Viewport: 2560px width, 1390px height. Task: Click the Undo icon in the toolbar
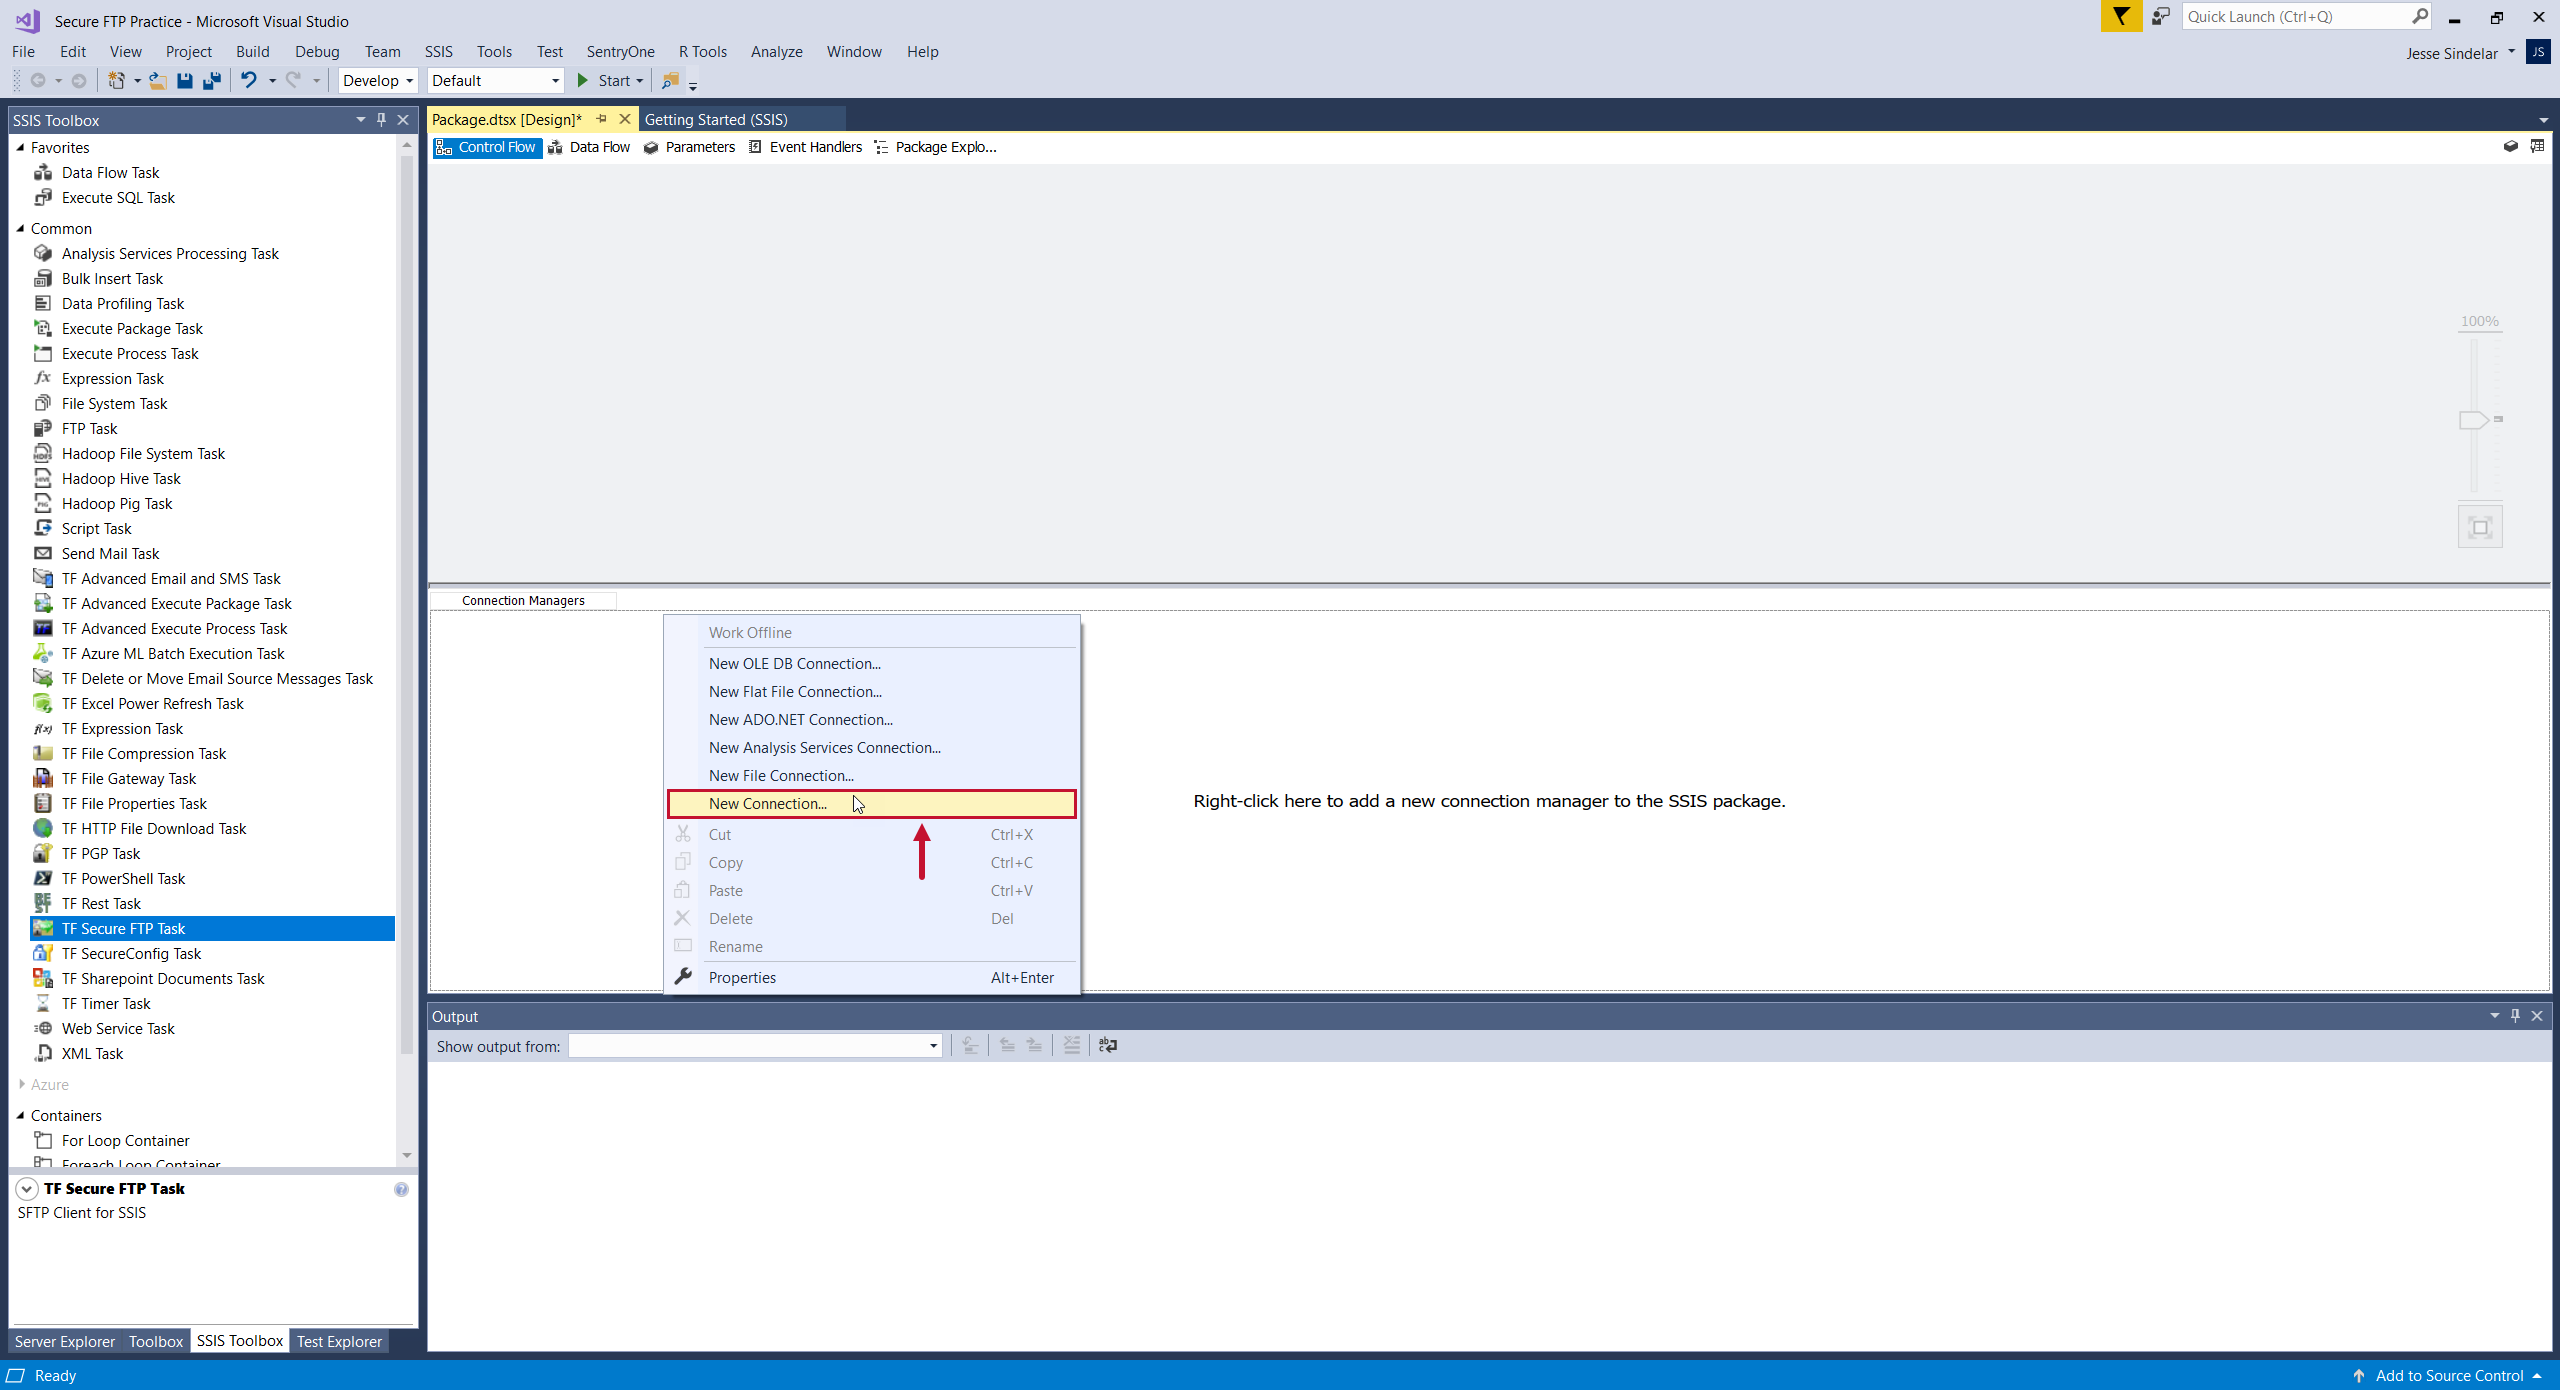[x=249, y=81]
